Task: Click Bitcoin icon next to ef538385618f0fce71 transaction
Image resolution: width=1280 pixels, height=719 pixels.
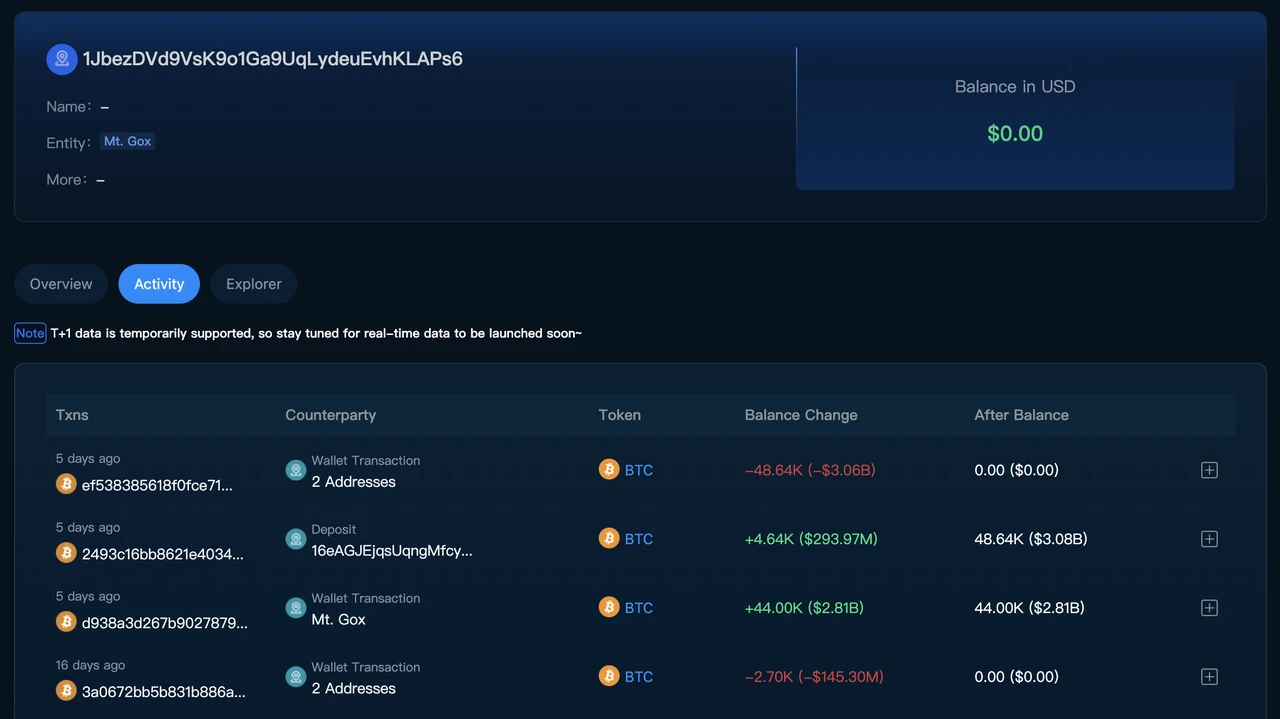Action: pos(66,484)
